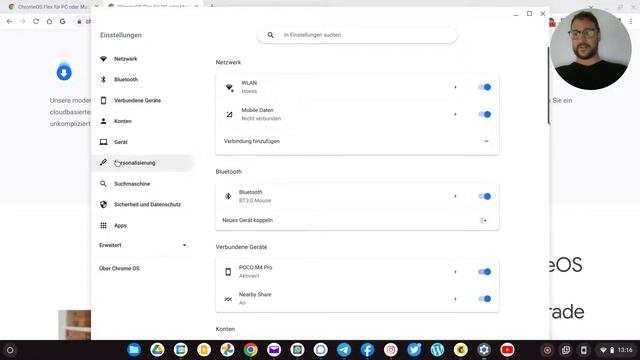Click the Nearby Share icon
Screen dimensions: 640x360
[x=228, y=299]
